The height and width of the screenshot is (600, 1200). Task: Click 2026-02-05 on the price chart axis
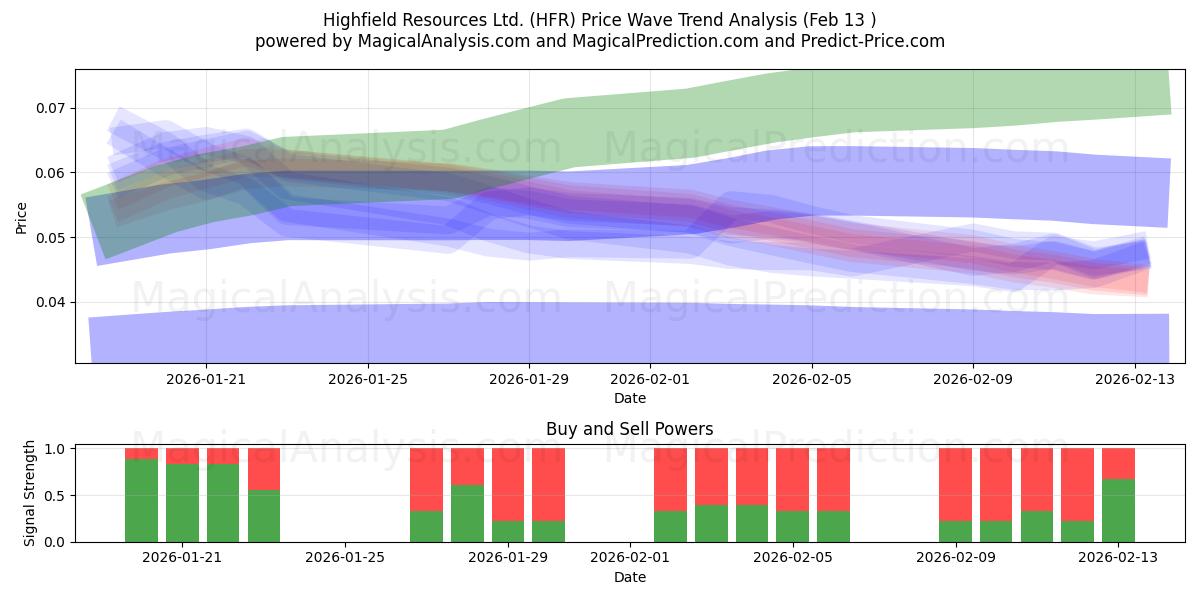[x=812, y=379]
